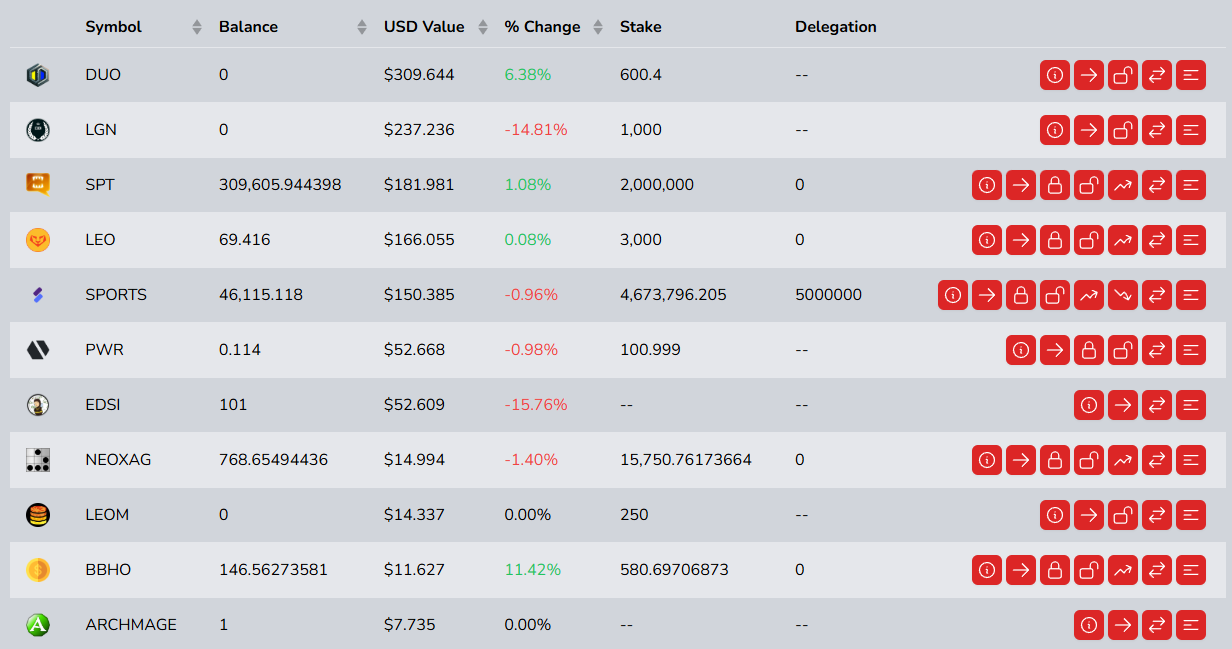The height and width of the screenshot is (649, 1232).
Task: Click the open lock unstake icon for LEOM
Action: 1122,515
